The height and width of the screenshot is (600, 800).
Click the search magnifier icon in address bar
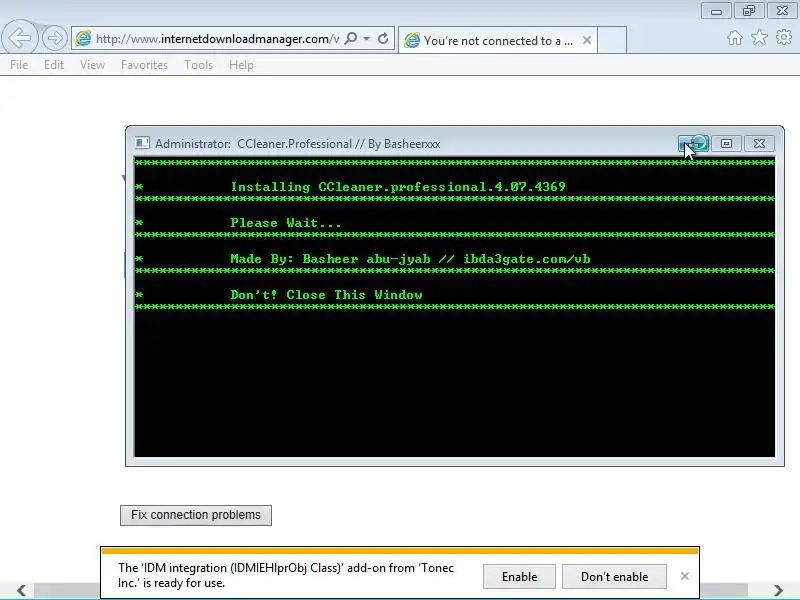[x=351, y=38]
